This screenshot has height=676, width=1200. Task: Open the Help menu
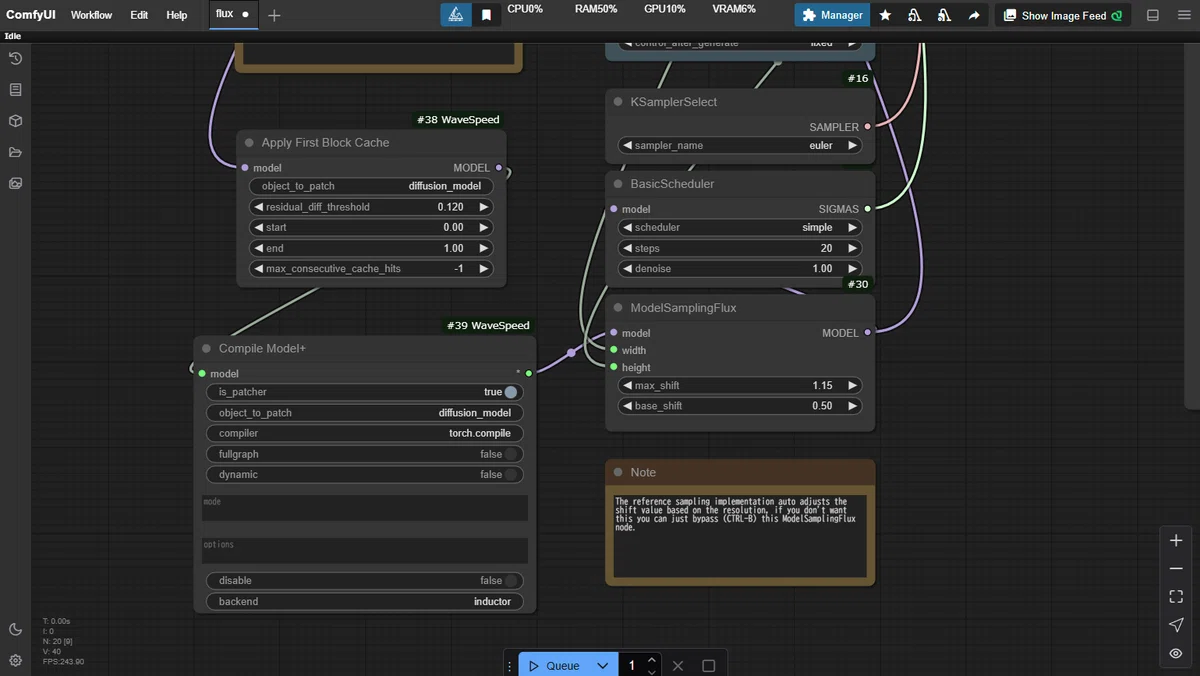176,15
